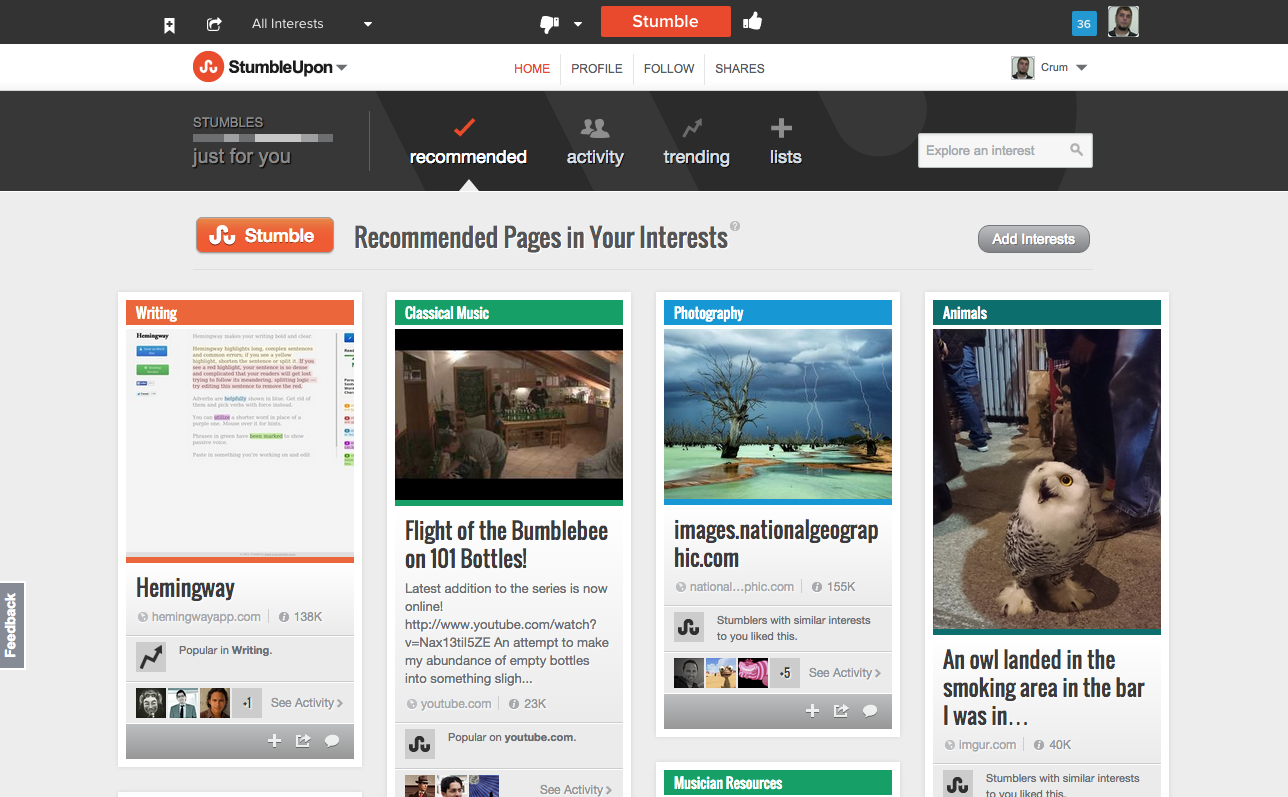Open the SHARES menu item
This screenshot has height=797, width=1288.
(x=740, y=69)
